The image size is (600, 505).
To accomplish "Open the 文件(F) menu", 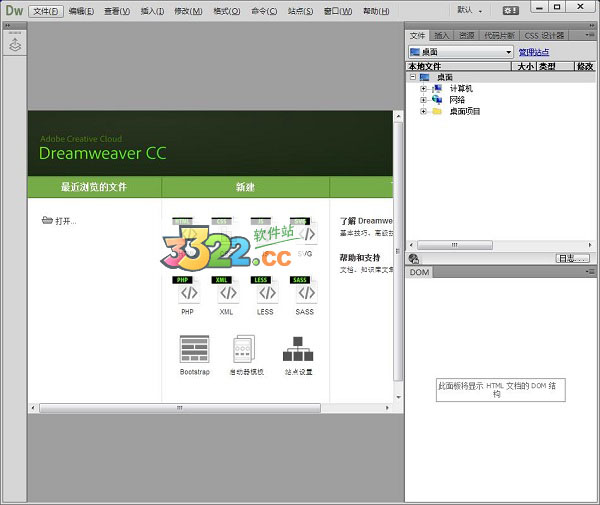I will [46, 11].
